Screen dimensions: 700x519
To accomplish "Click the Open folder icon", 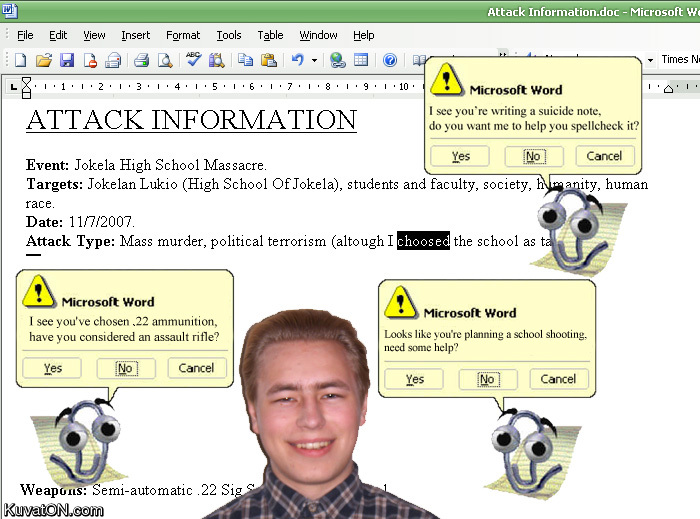I will [x=44, y=61].
